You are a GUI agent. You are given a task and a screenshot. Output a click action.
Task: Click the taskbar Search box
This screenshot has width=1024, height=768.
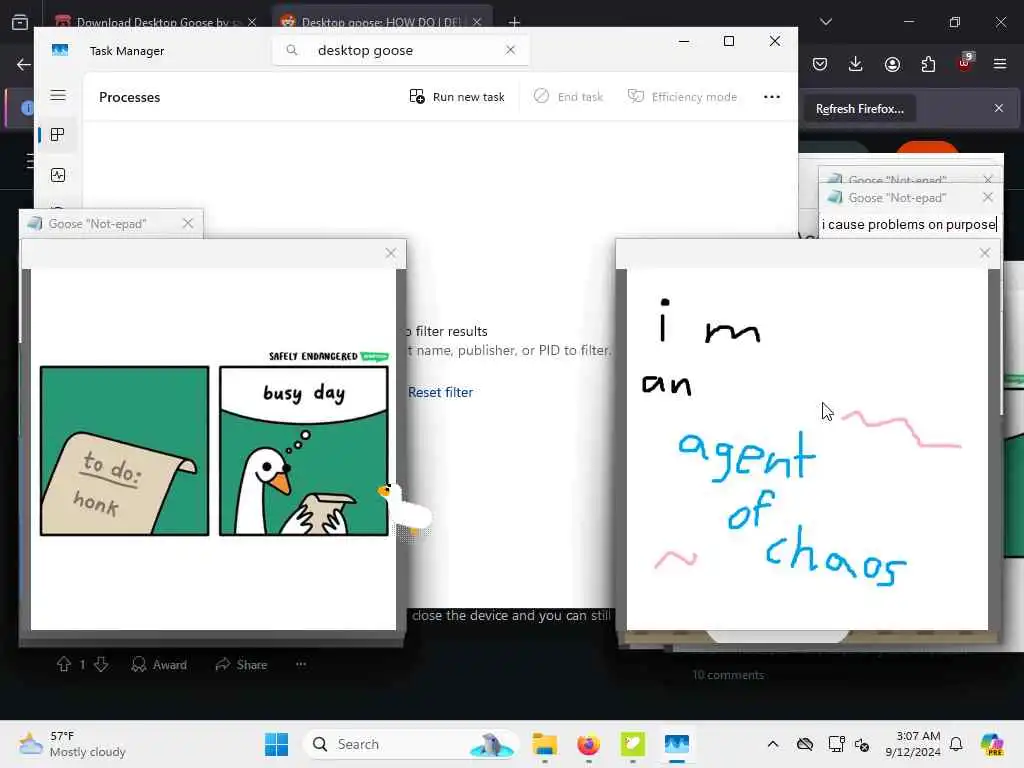[410, 744]
